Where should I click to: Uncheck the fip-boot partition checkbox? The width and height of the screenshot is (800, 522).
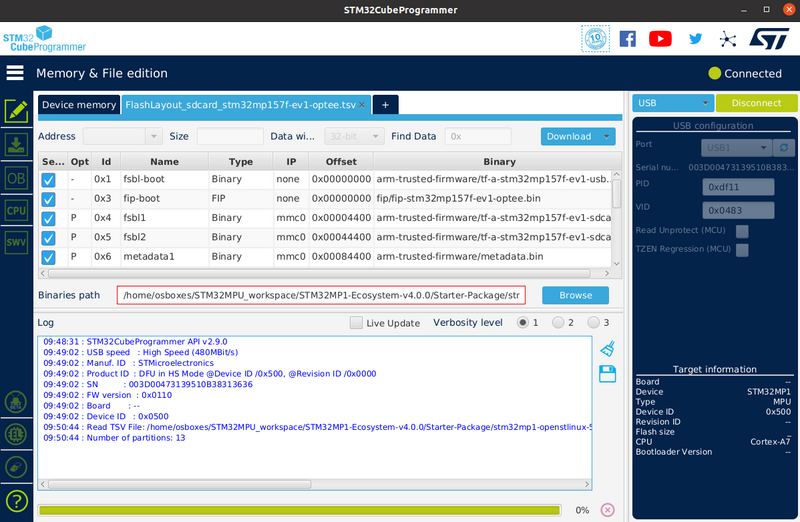click(48, 199)
